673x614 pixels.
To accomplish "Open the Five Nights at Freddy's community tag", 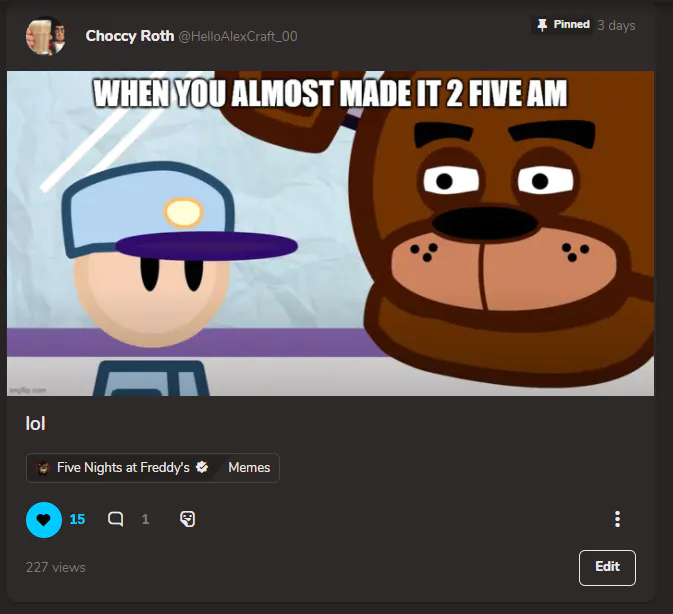I will coord(123,468).
